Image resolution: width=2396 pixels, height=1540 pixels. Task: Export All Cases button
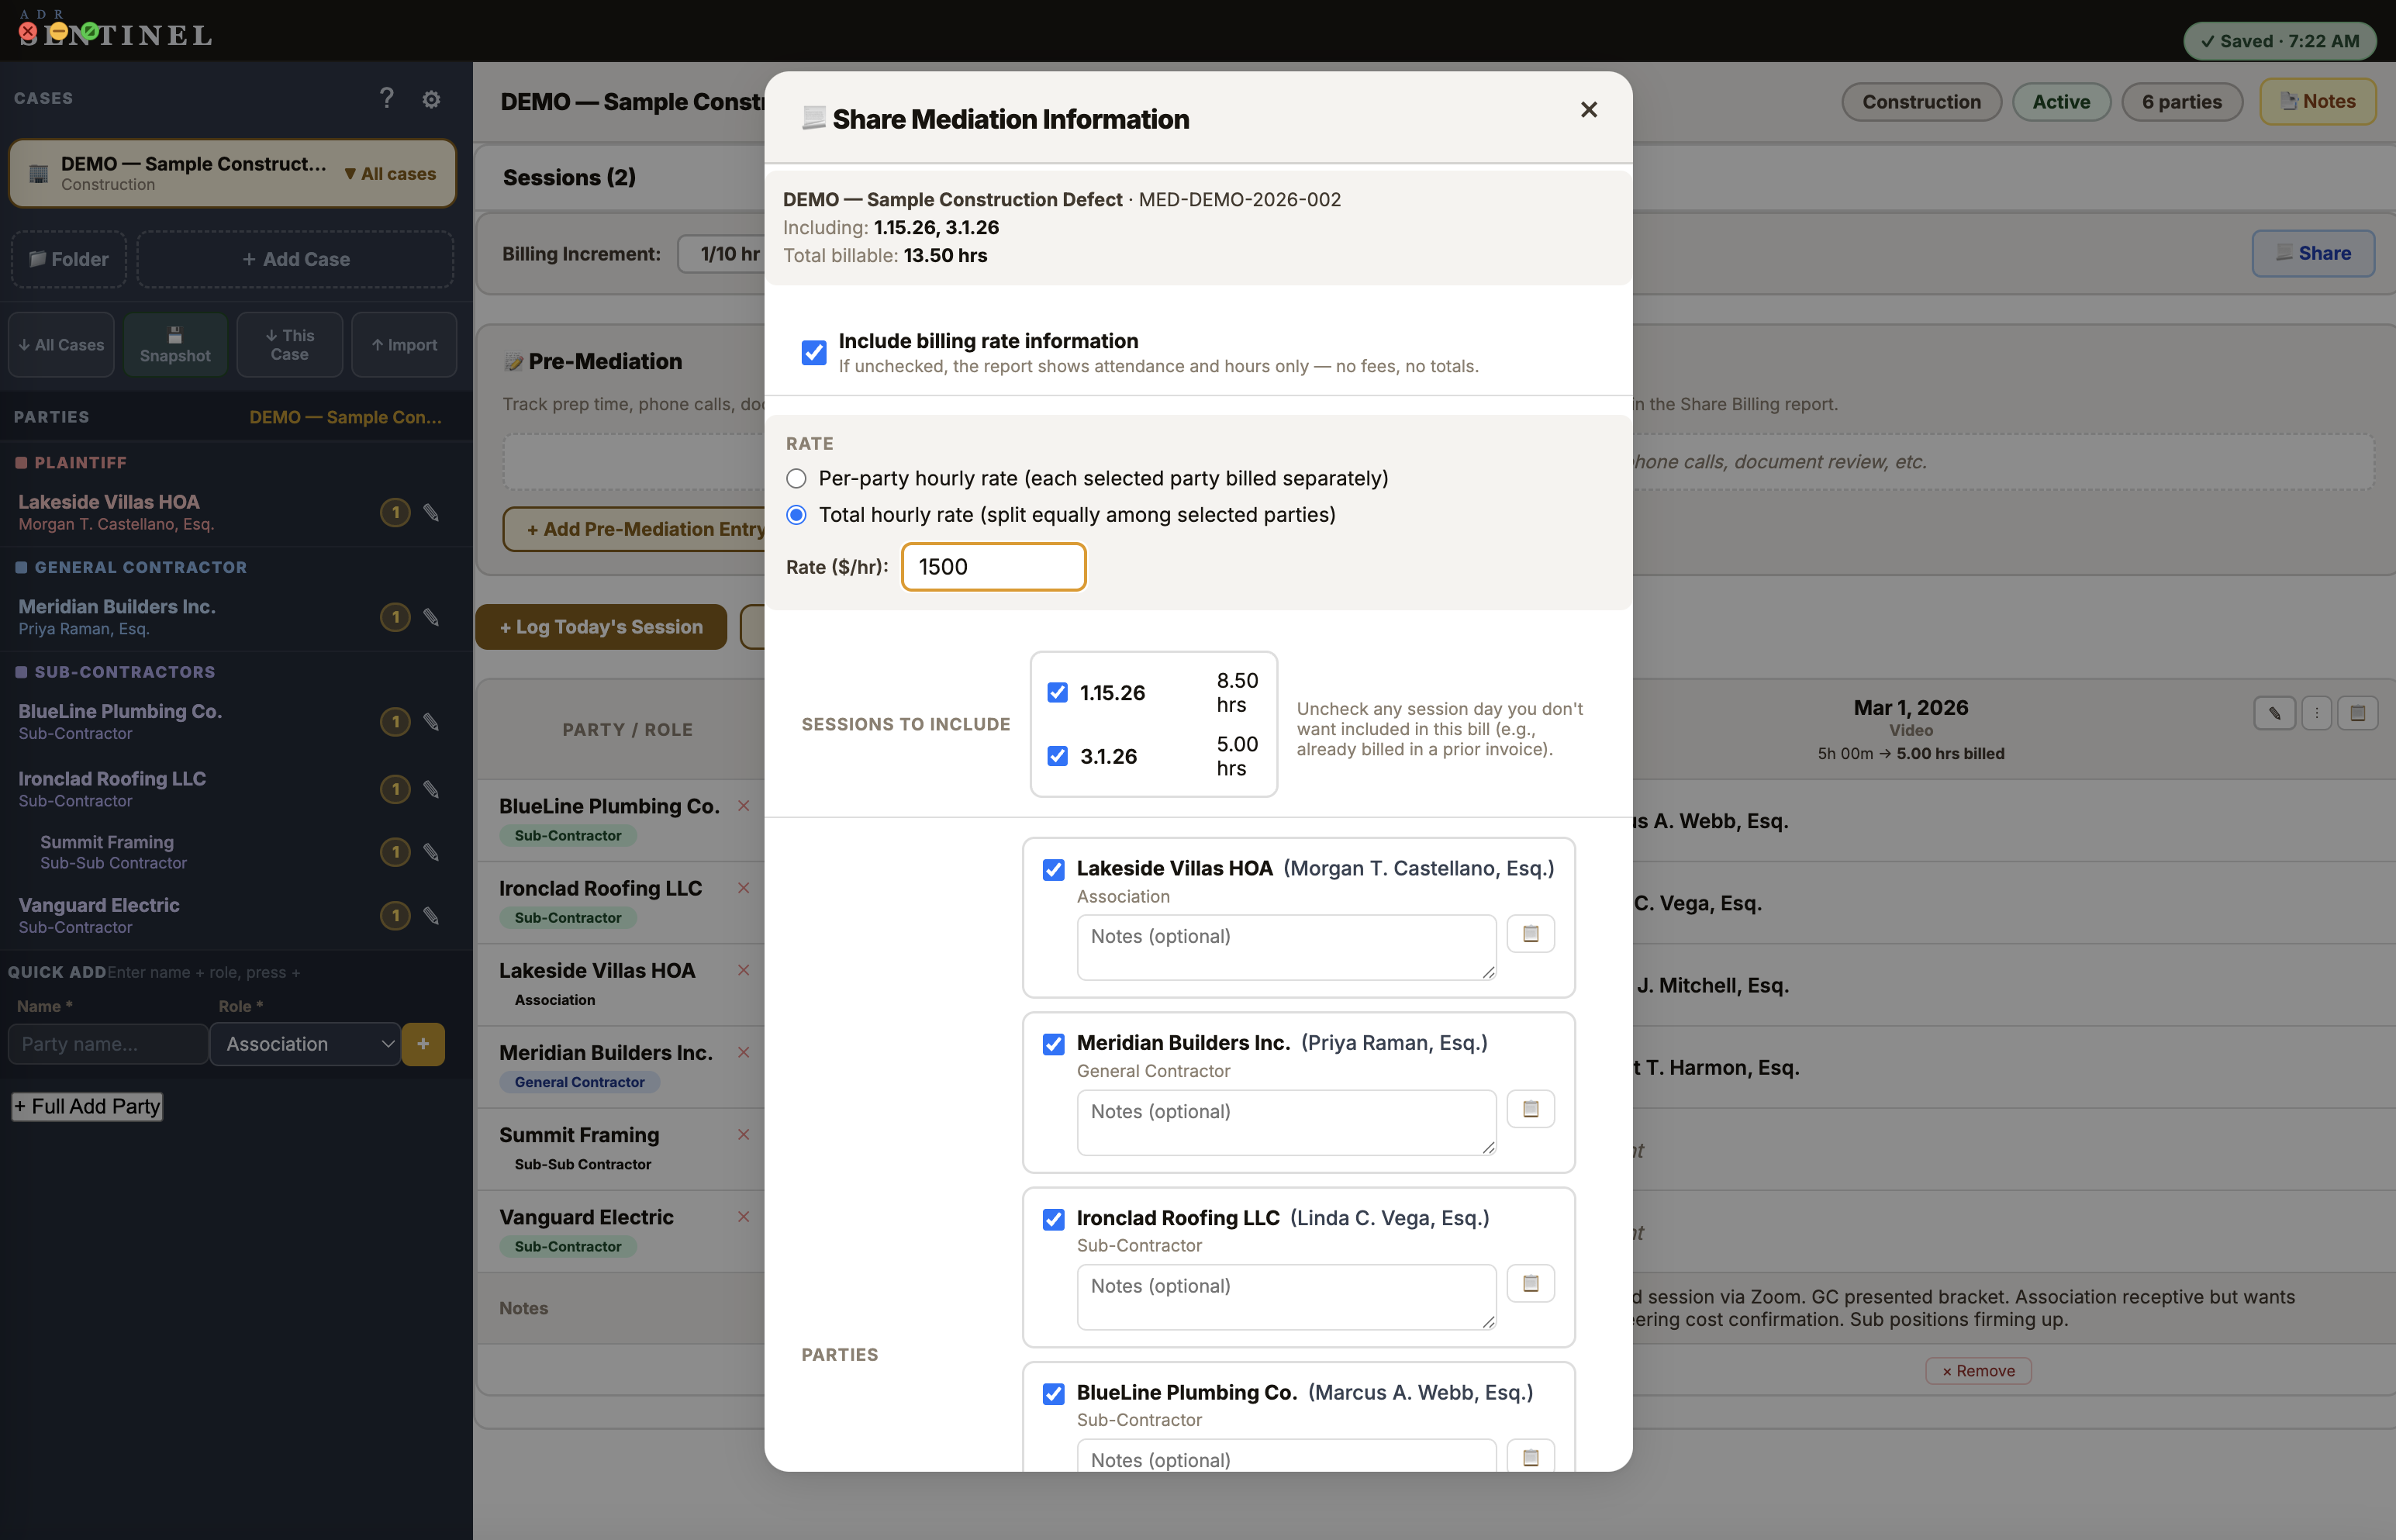61,345
